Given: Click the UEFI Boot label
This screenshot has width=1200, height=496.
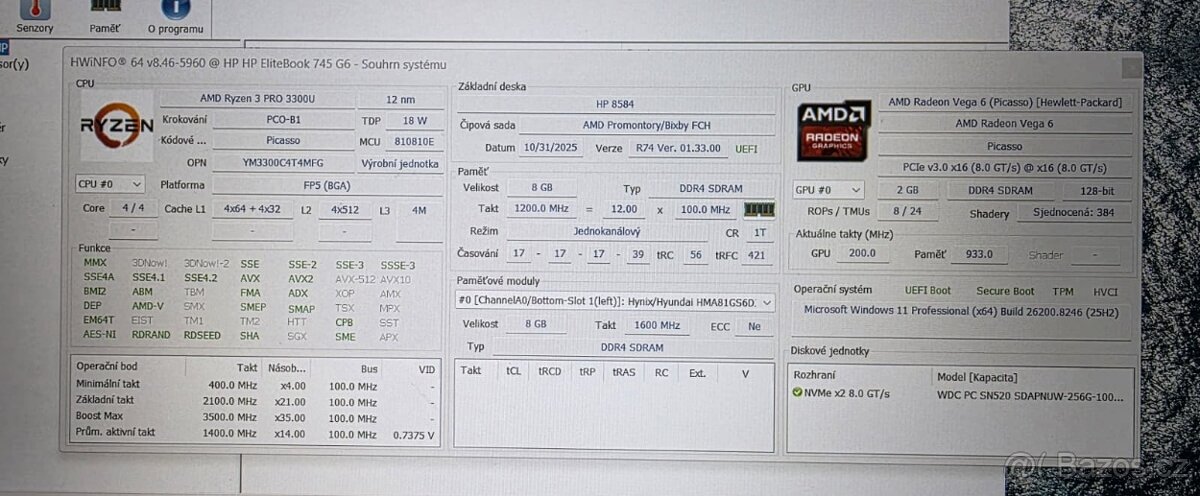Looking at the screenshot, I should (x=928, y=290).
